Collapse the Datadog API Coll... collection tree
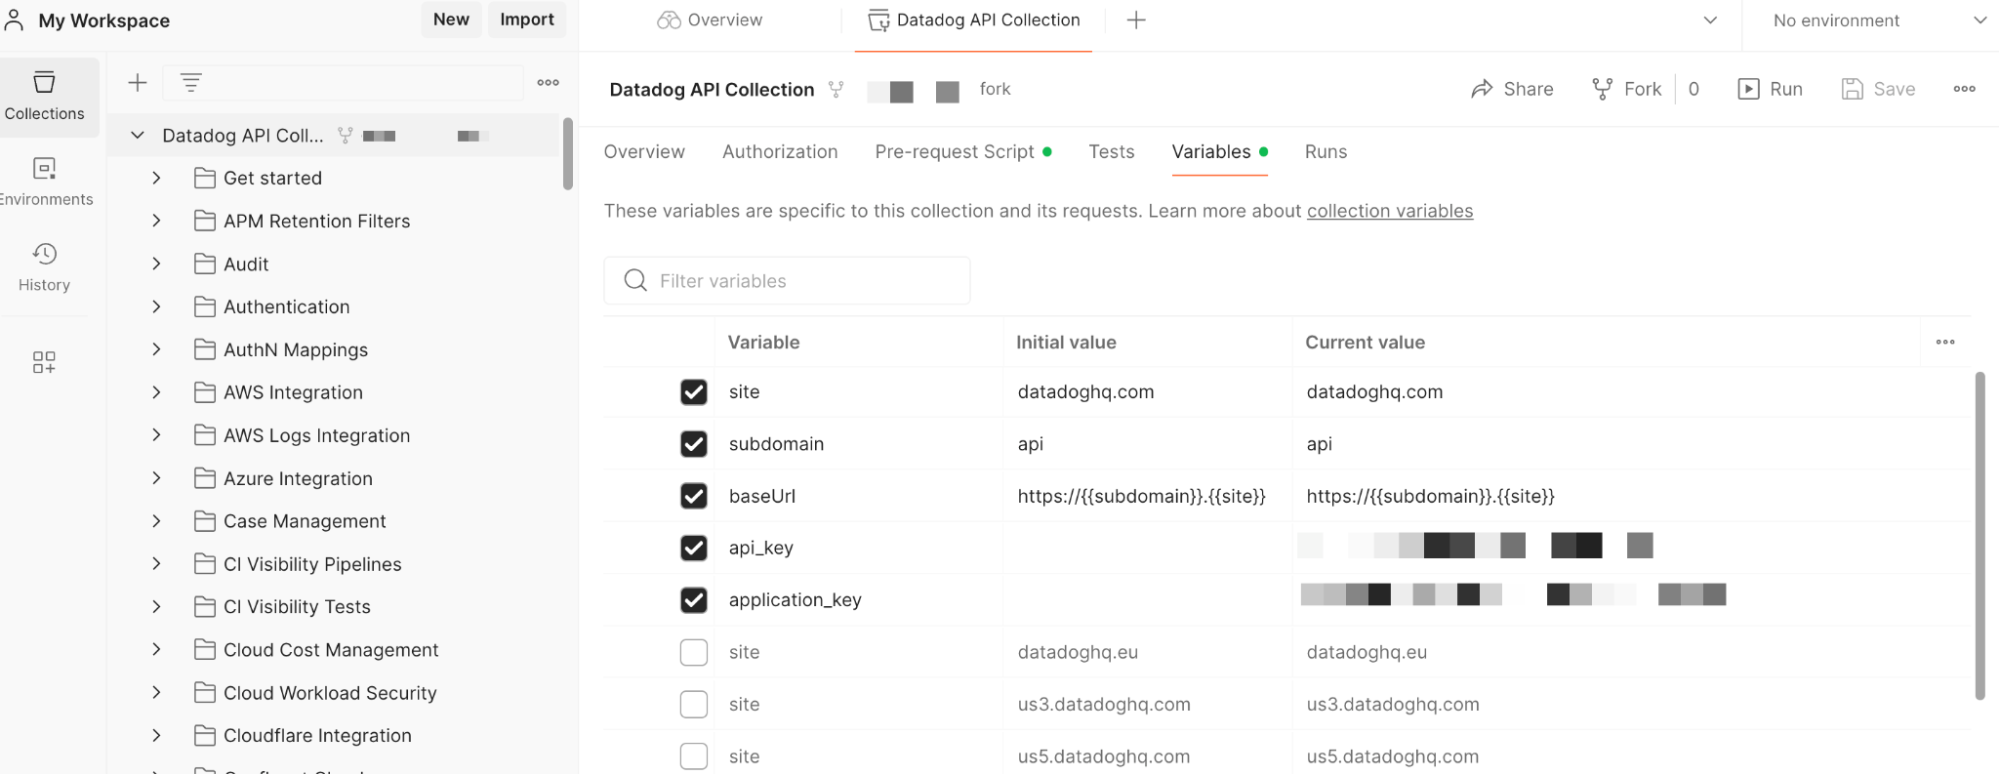Viewport: 1999px width, 775px height. tap(138, 135)
